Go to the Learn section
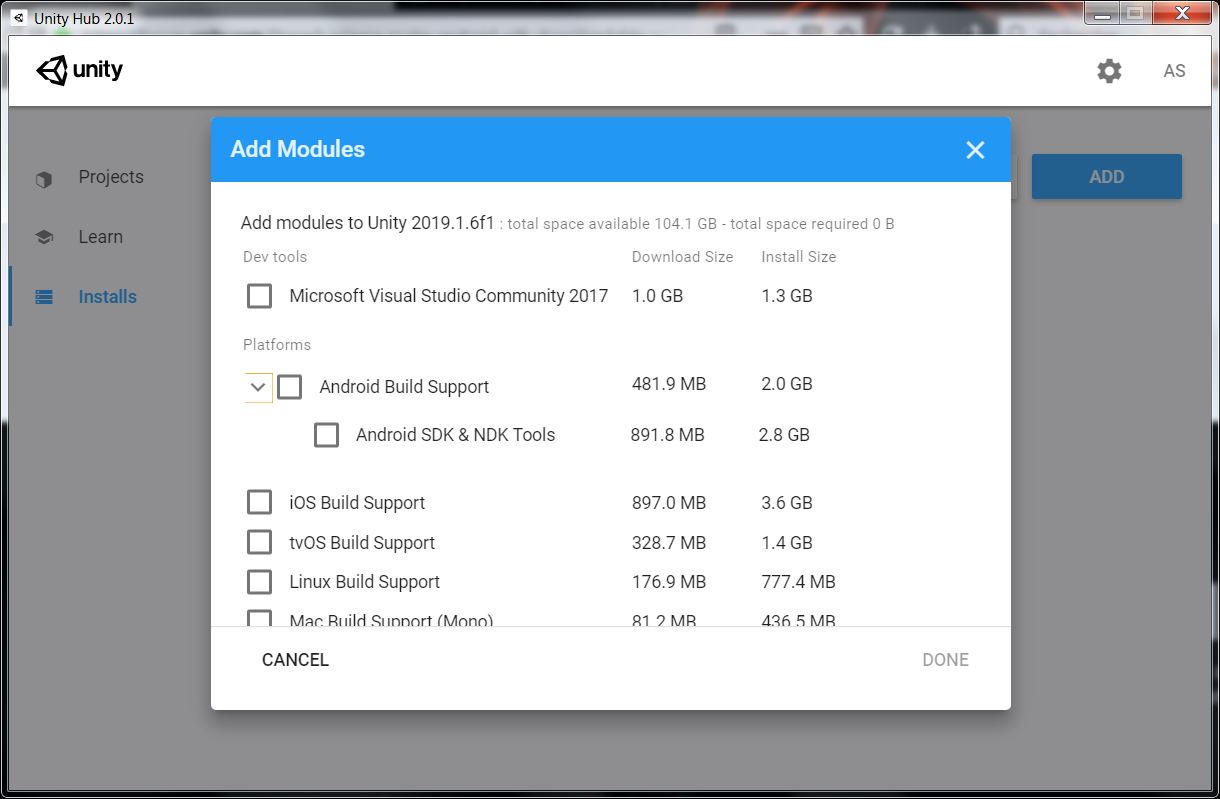Image resolution: width=1220 pixels, height=799 pixels. point(101,237)
